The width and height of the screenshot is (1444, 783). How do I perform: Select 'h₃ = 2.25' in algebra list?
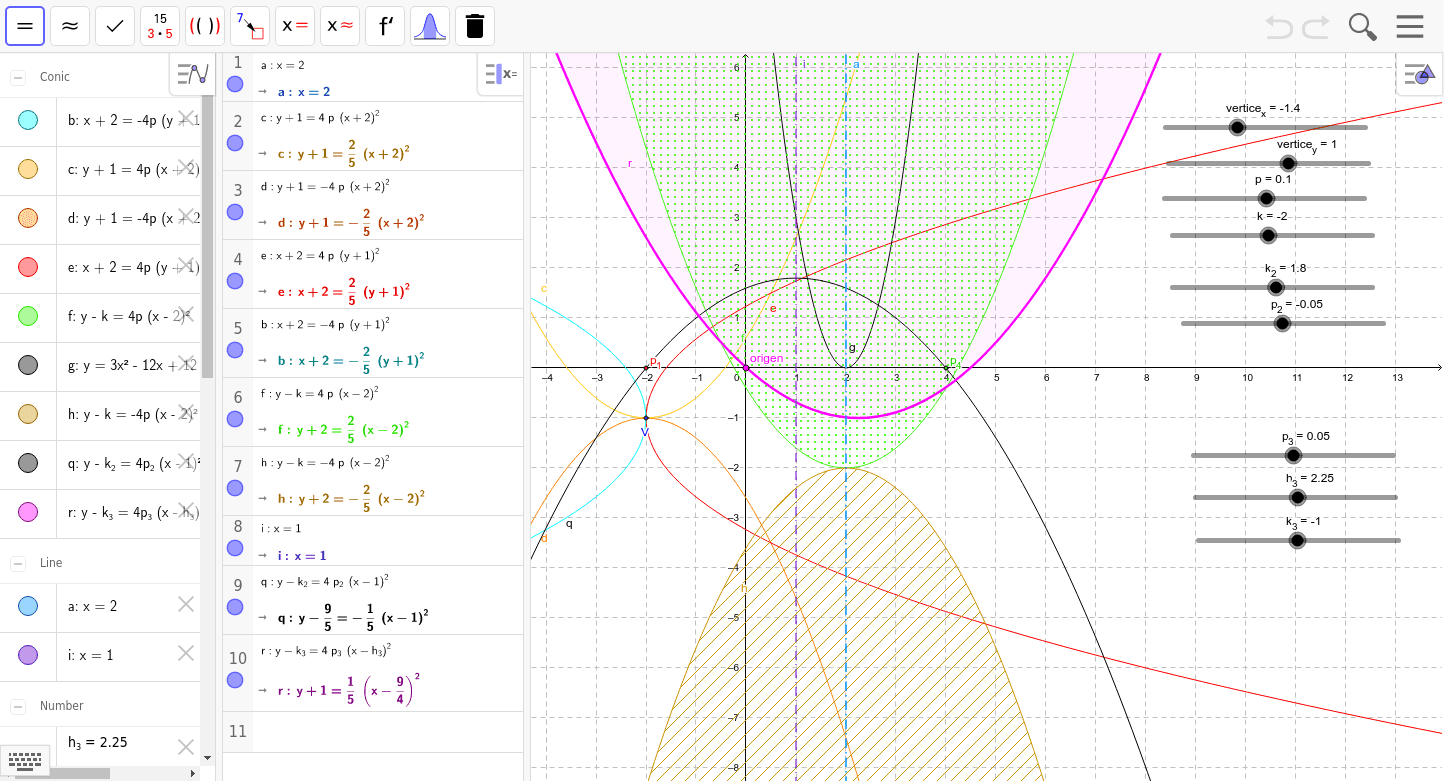tap(98, 742)
